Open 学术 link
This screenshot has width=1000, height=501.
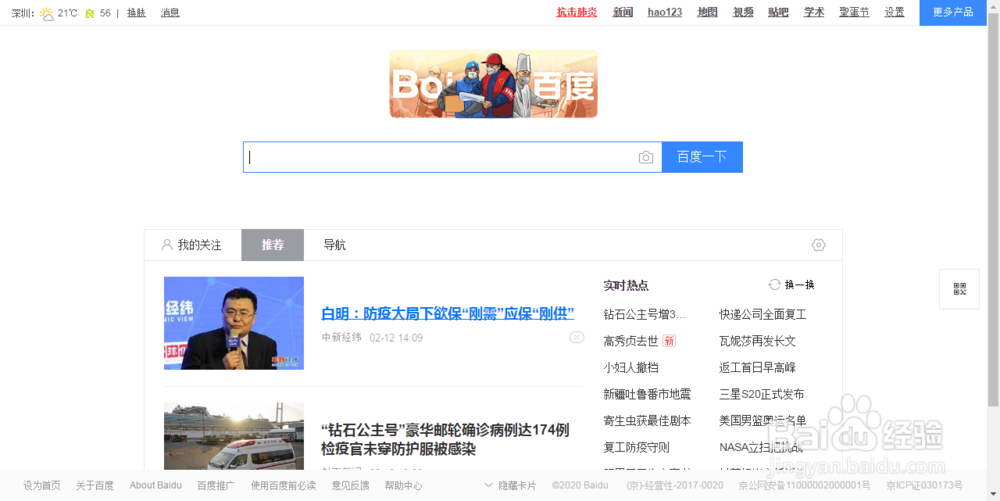click(814, 12)
